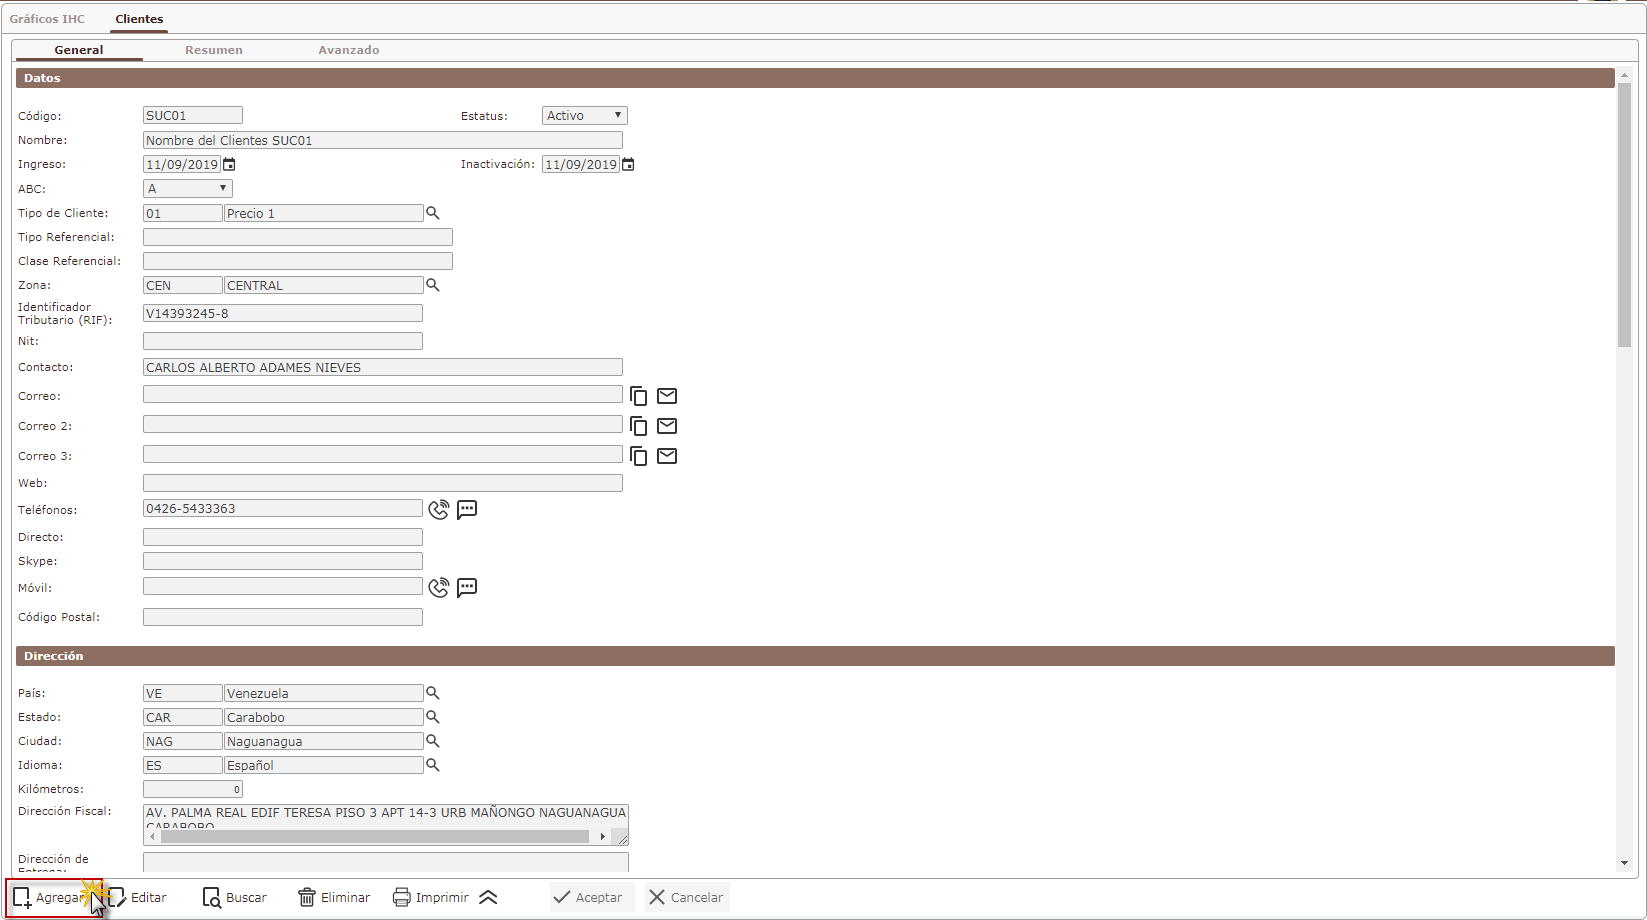Click the call icon beside Teléfonos
The width and height of the screenshot is (1647, 920).
[x=438, y=510]
